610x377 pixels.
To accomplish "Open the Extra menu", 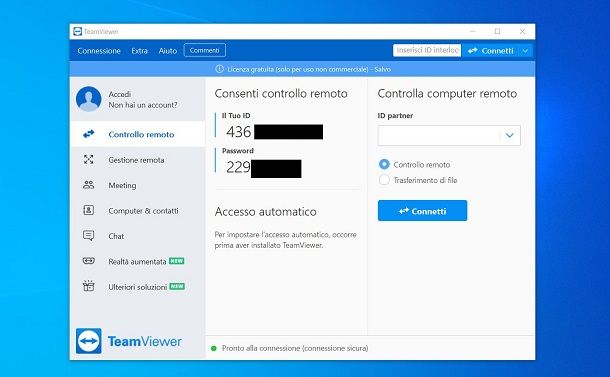I will 140,51.
